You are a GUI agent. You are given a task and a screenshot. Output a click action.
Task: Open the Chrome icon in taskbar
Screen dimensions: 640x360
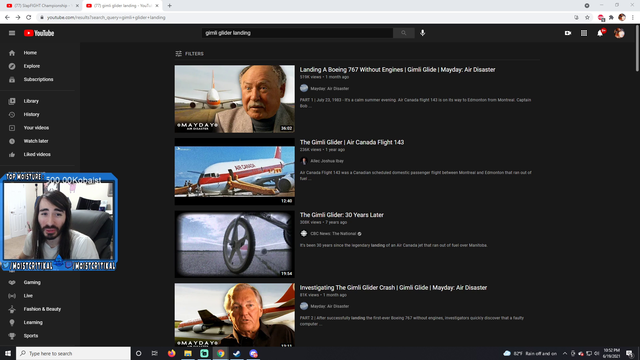coord(220,353)
